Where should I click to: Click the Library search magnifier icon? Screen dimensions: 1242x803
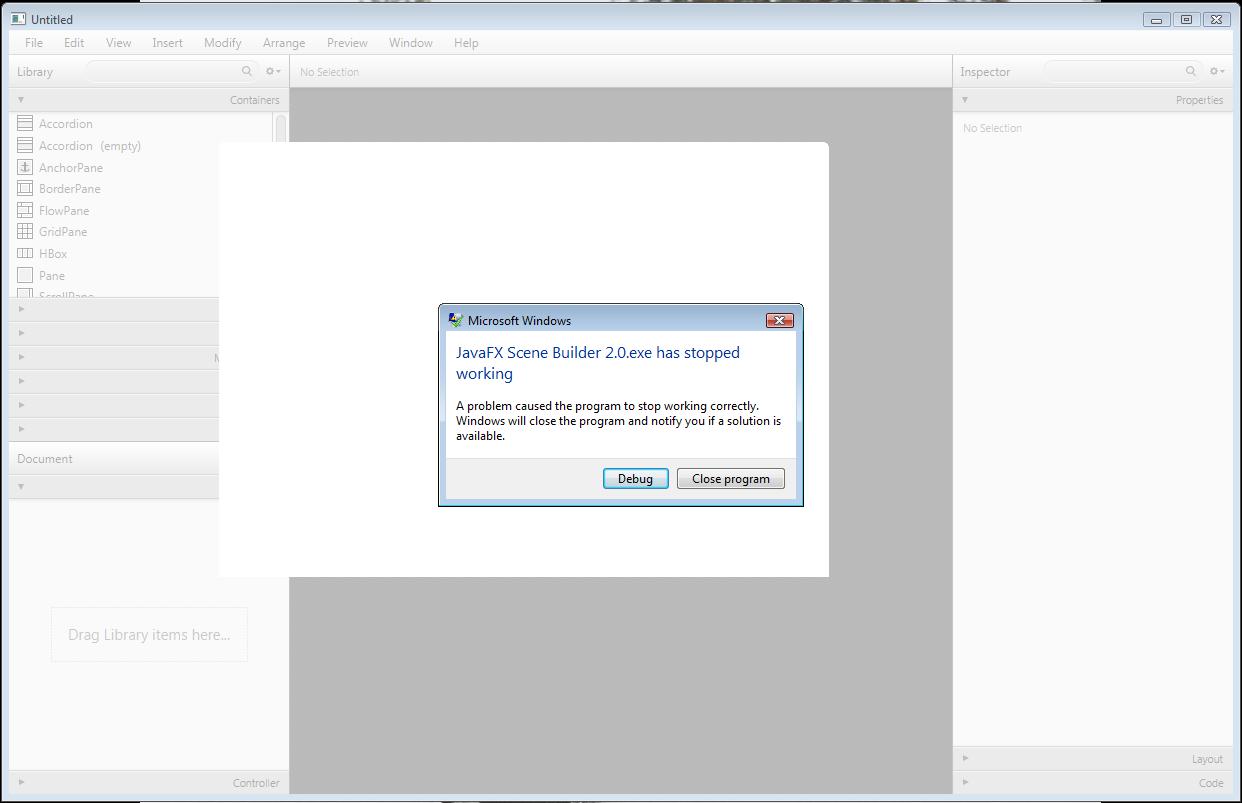tap(247, 71)
